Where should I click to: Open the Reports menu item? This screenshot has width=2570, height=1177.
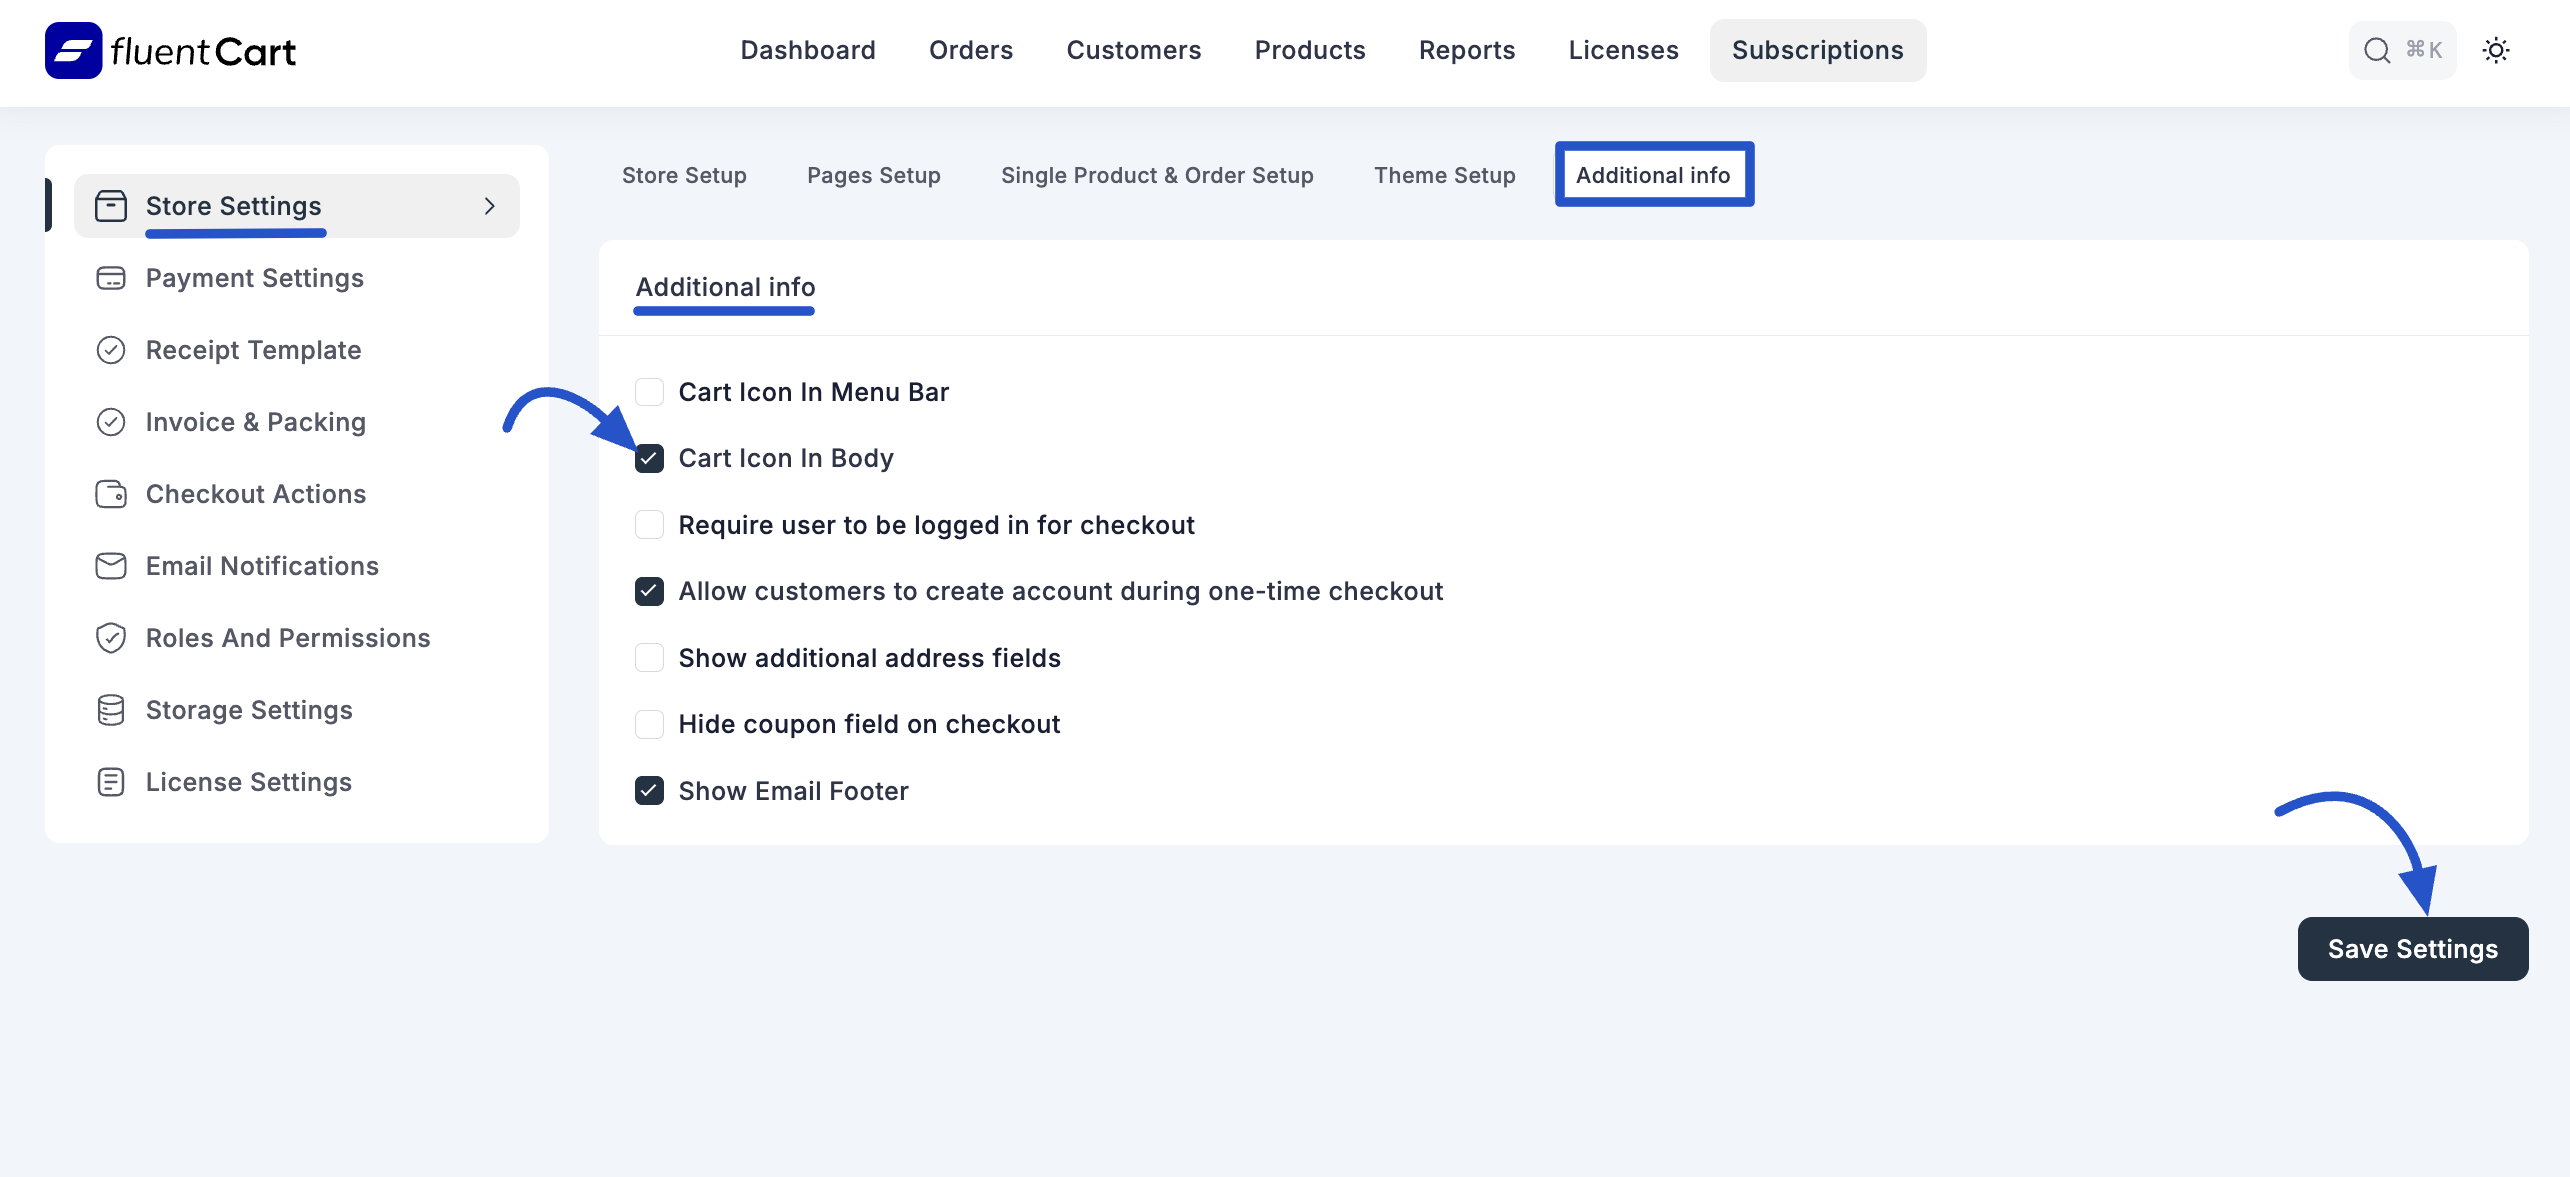click(x=1466, y=50)
